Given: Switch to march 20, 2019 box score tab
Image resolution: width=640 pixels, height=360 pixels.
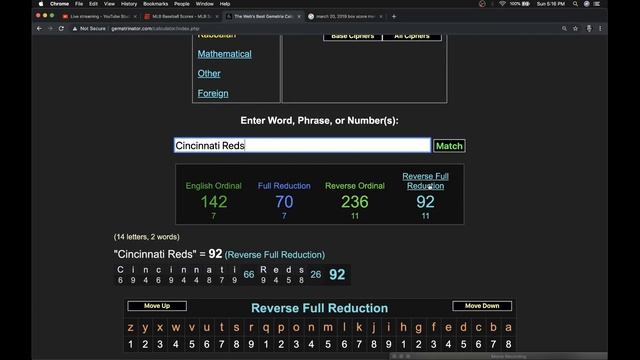Looking at the screenshot, I should (x=345, y=16).
